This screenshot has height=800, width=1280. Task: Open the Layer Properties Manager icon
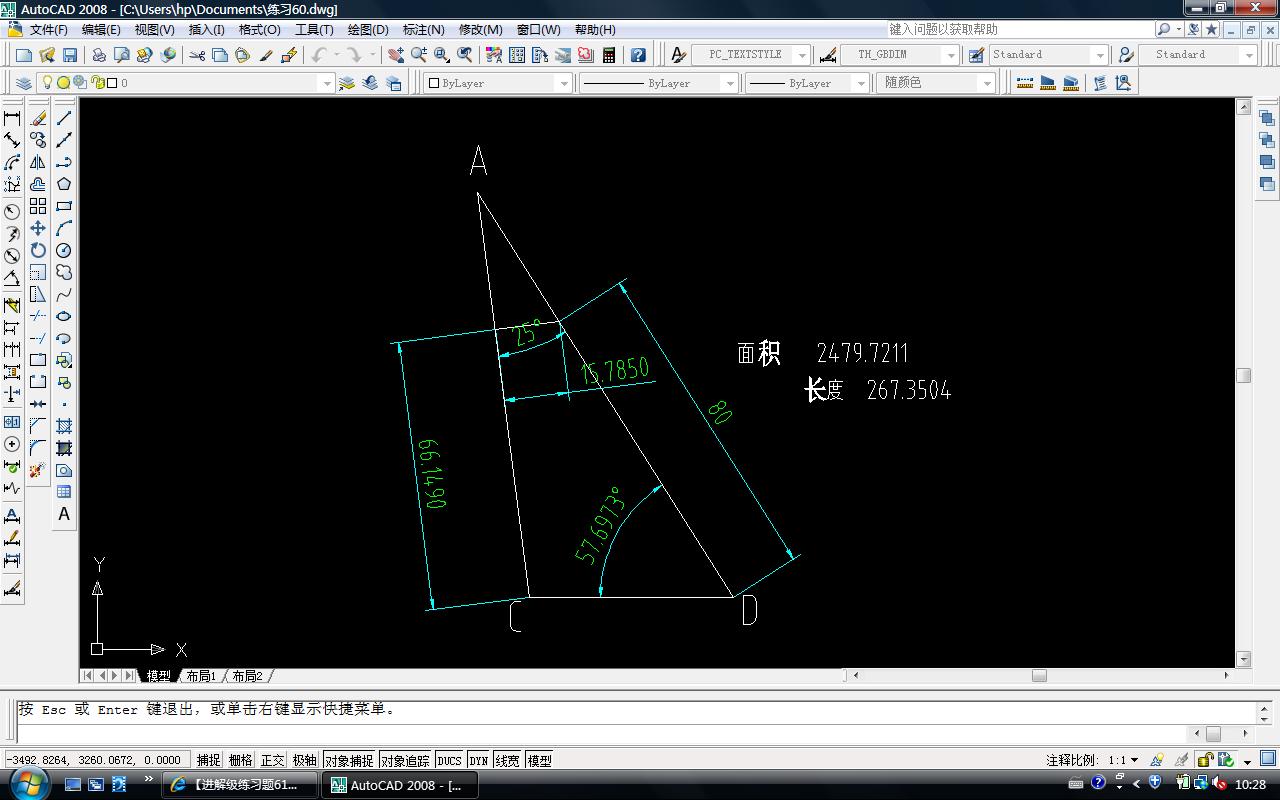pyautogui.click(x=24, y=83)
